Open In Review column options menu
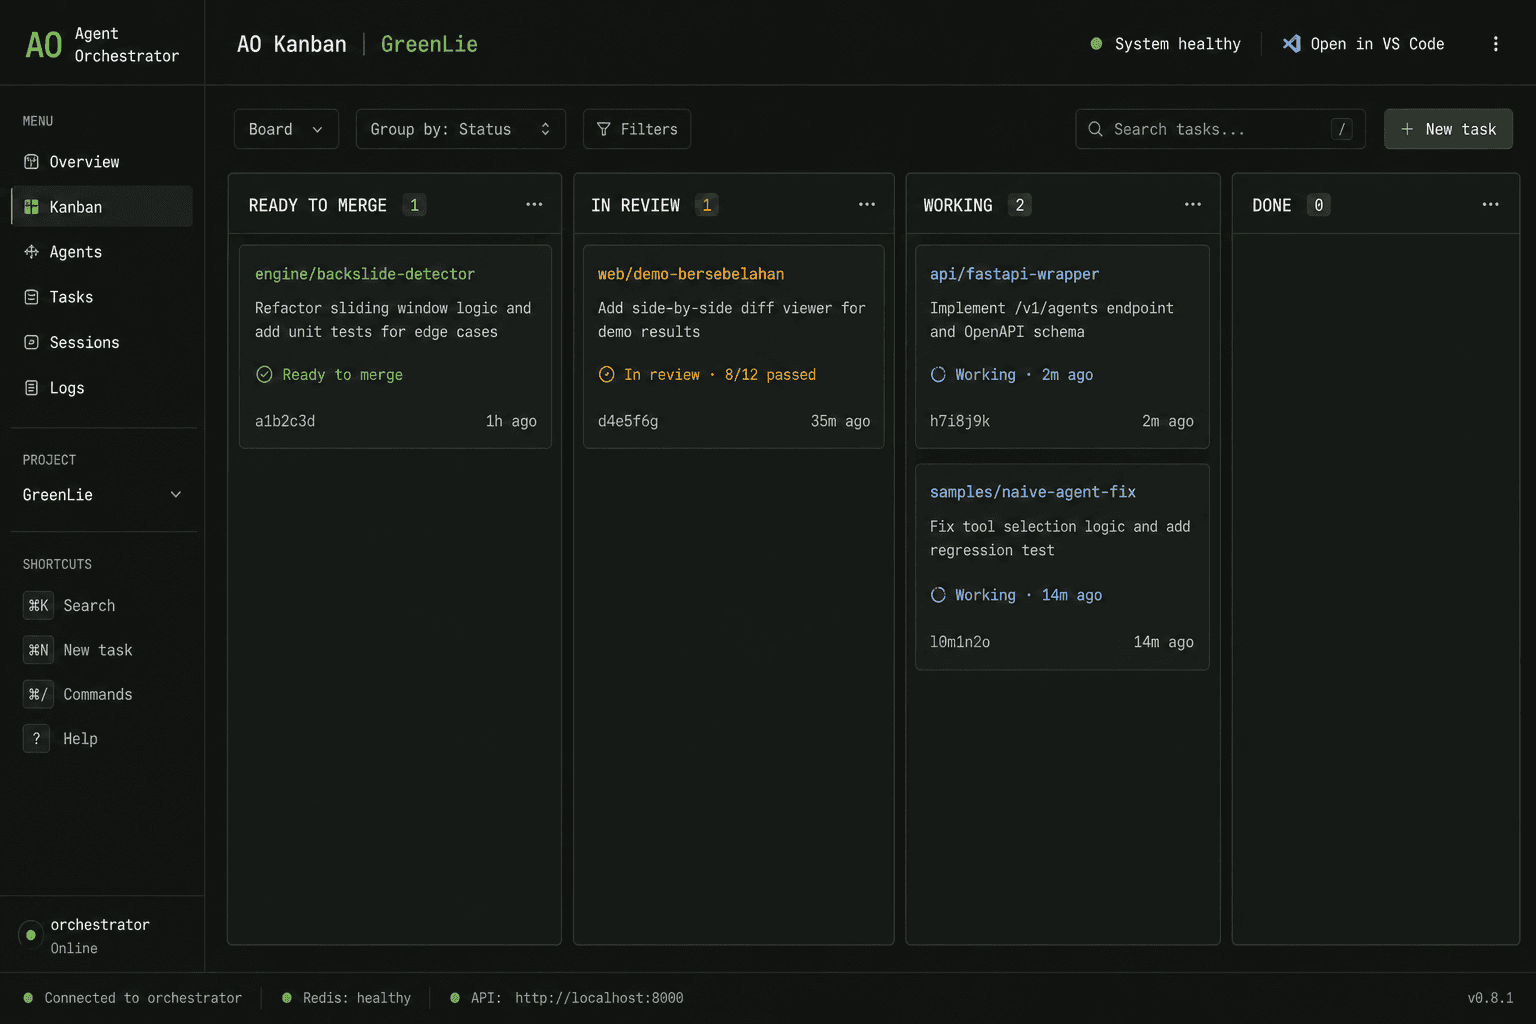1536x1024 pixels. pyautogui.click(x=867, y=205)
